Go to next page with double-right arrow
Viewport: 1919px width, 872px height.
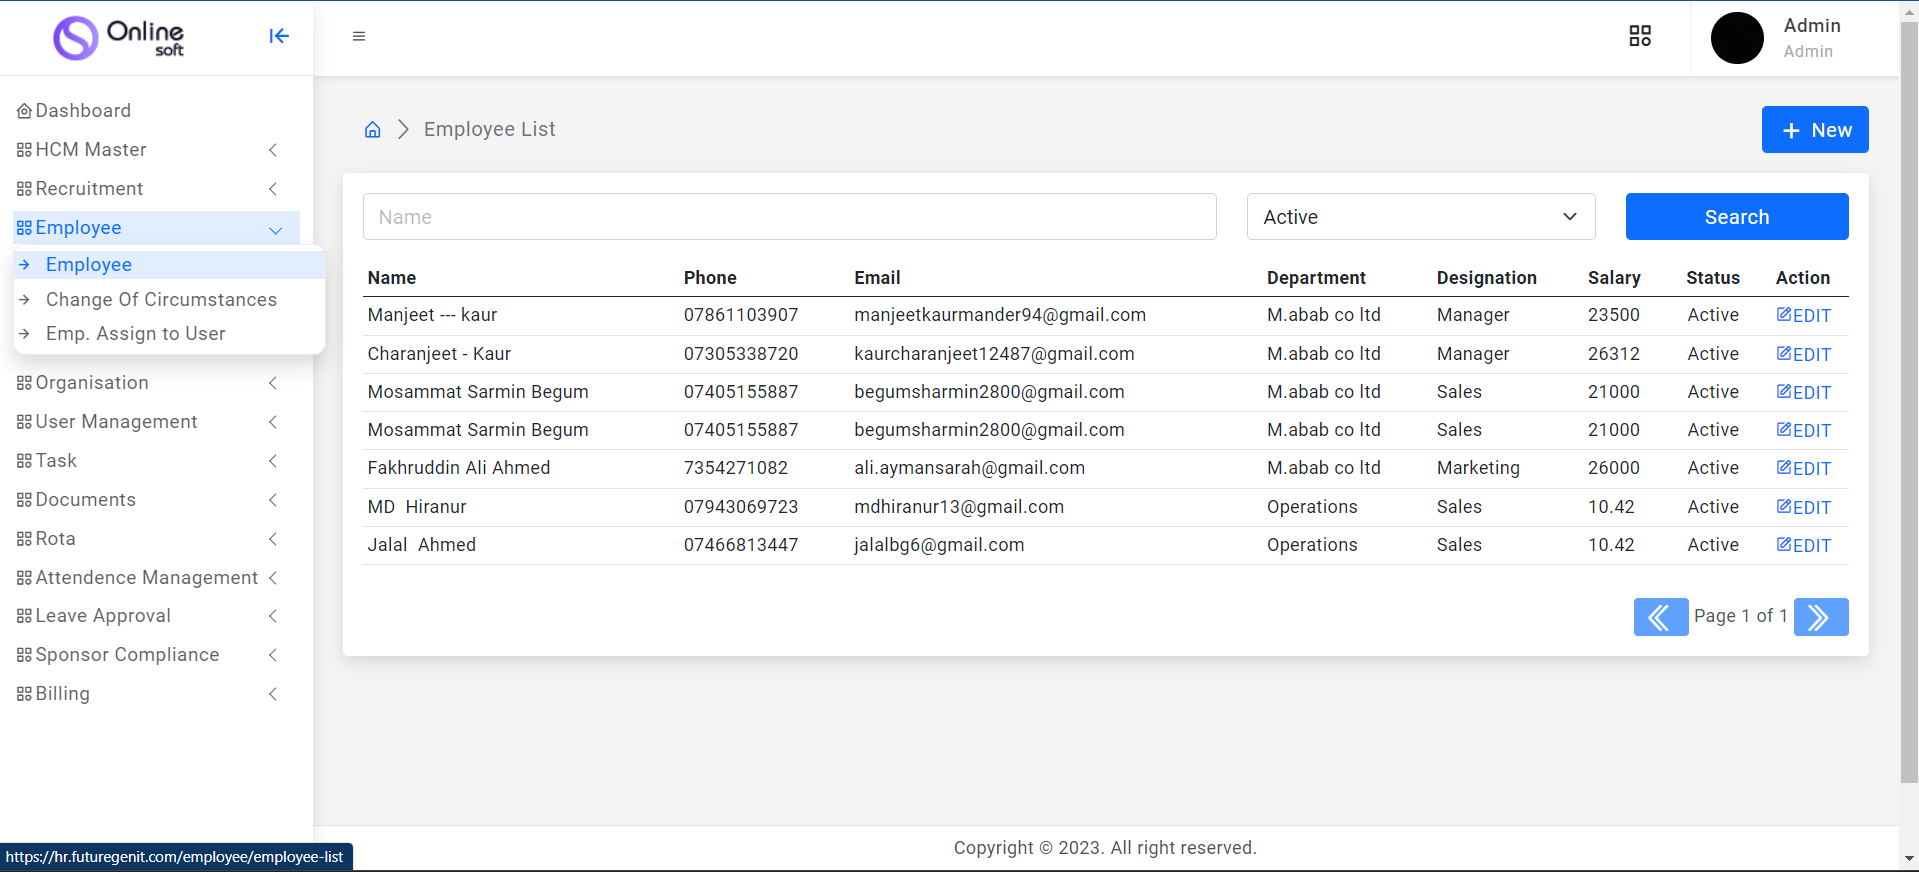point(1820,617)
